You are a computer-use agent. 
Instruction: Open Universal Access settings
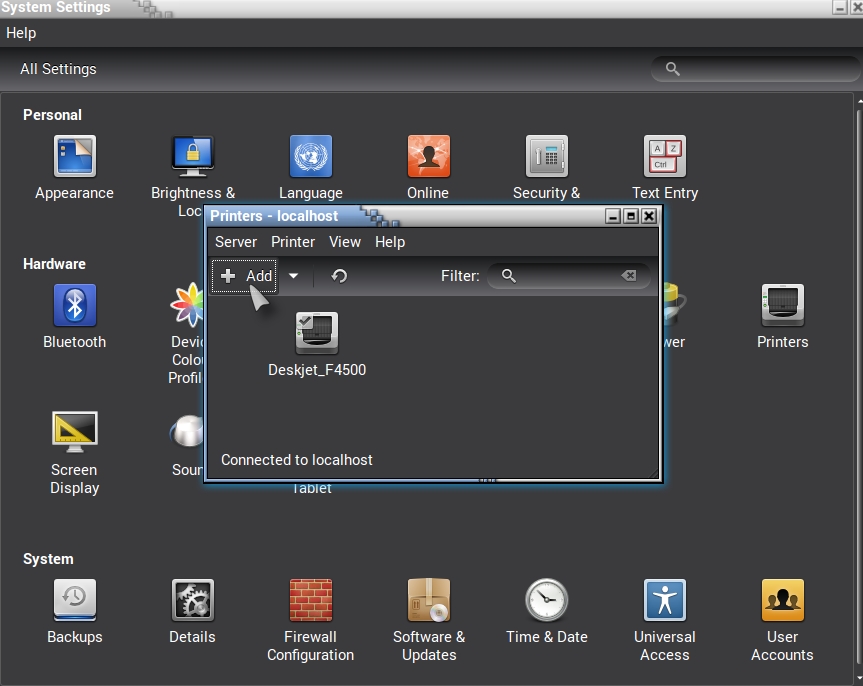pyautogui.click(x=664, y=601)
